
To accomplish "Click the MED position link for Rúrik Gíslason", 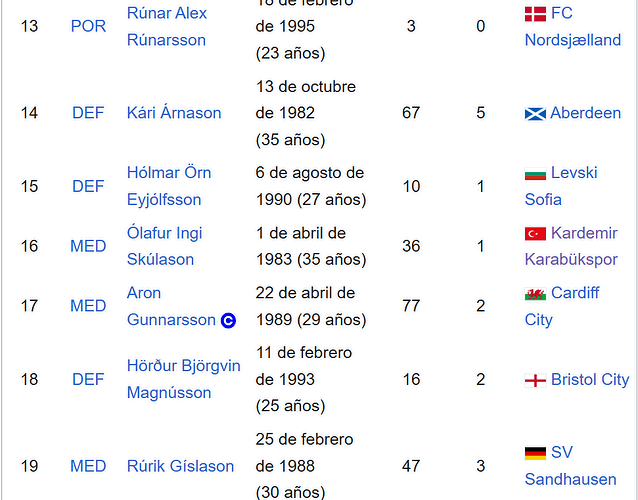I will [88, 466].
